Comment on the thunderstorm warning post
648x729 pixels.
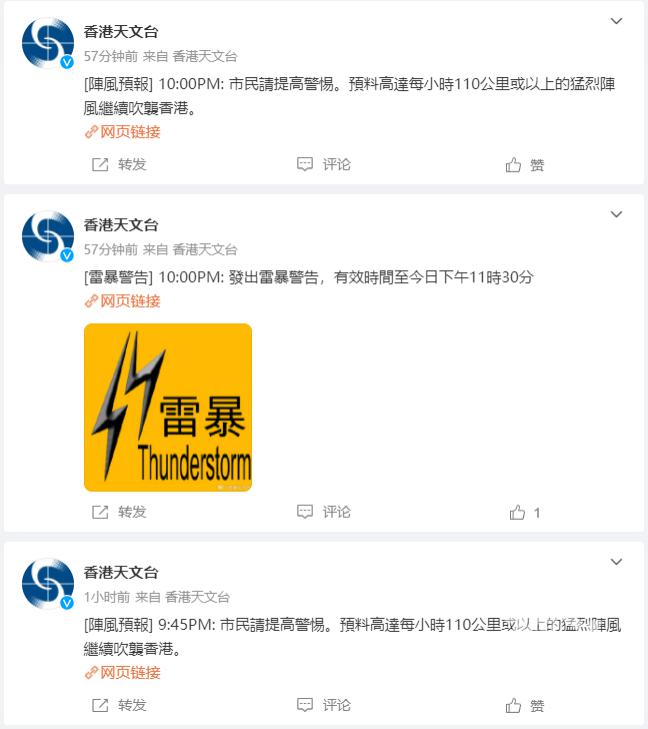[324, 512]
